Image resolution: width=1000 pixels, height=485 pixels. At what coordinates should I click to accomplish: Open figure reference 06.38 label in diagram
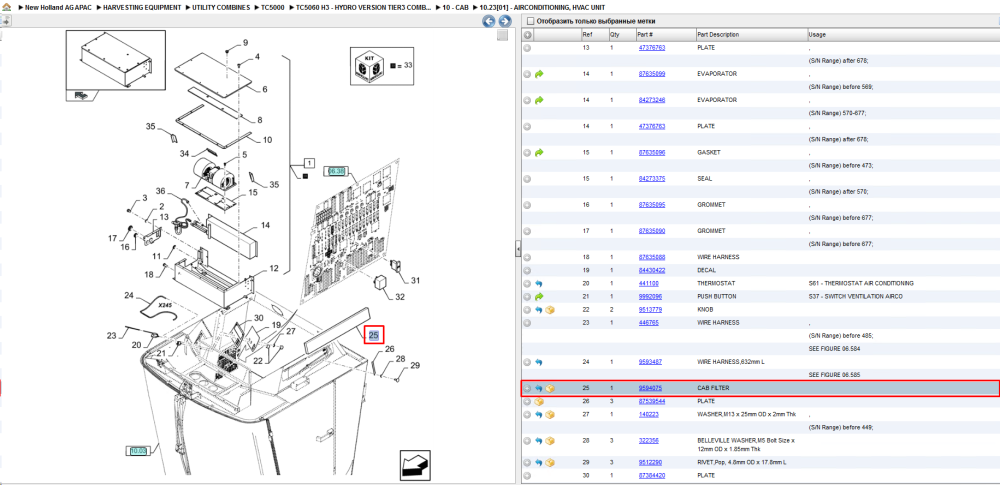[336, 171]
